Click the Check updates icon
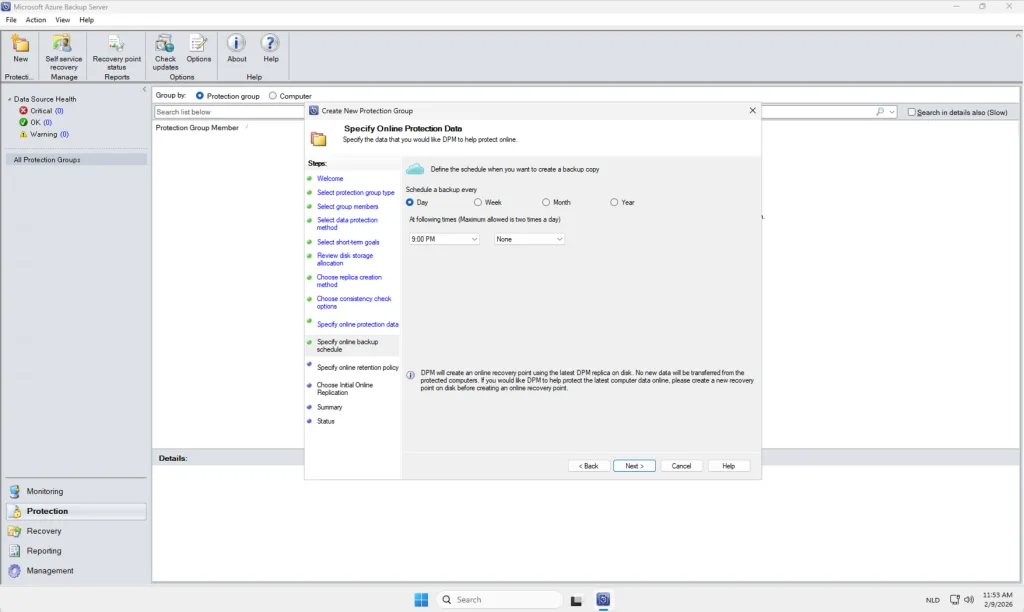The image size is (1024, 612). pyautogui.click(x=165, y=44)
